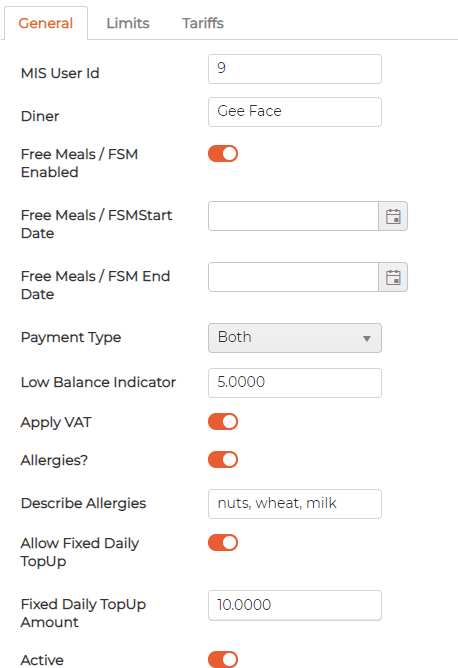The image size is (458, 668).
Task: Click the Low Balance Indicator field
Action: tap(295, 383)
